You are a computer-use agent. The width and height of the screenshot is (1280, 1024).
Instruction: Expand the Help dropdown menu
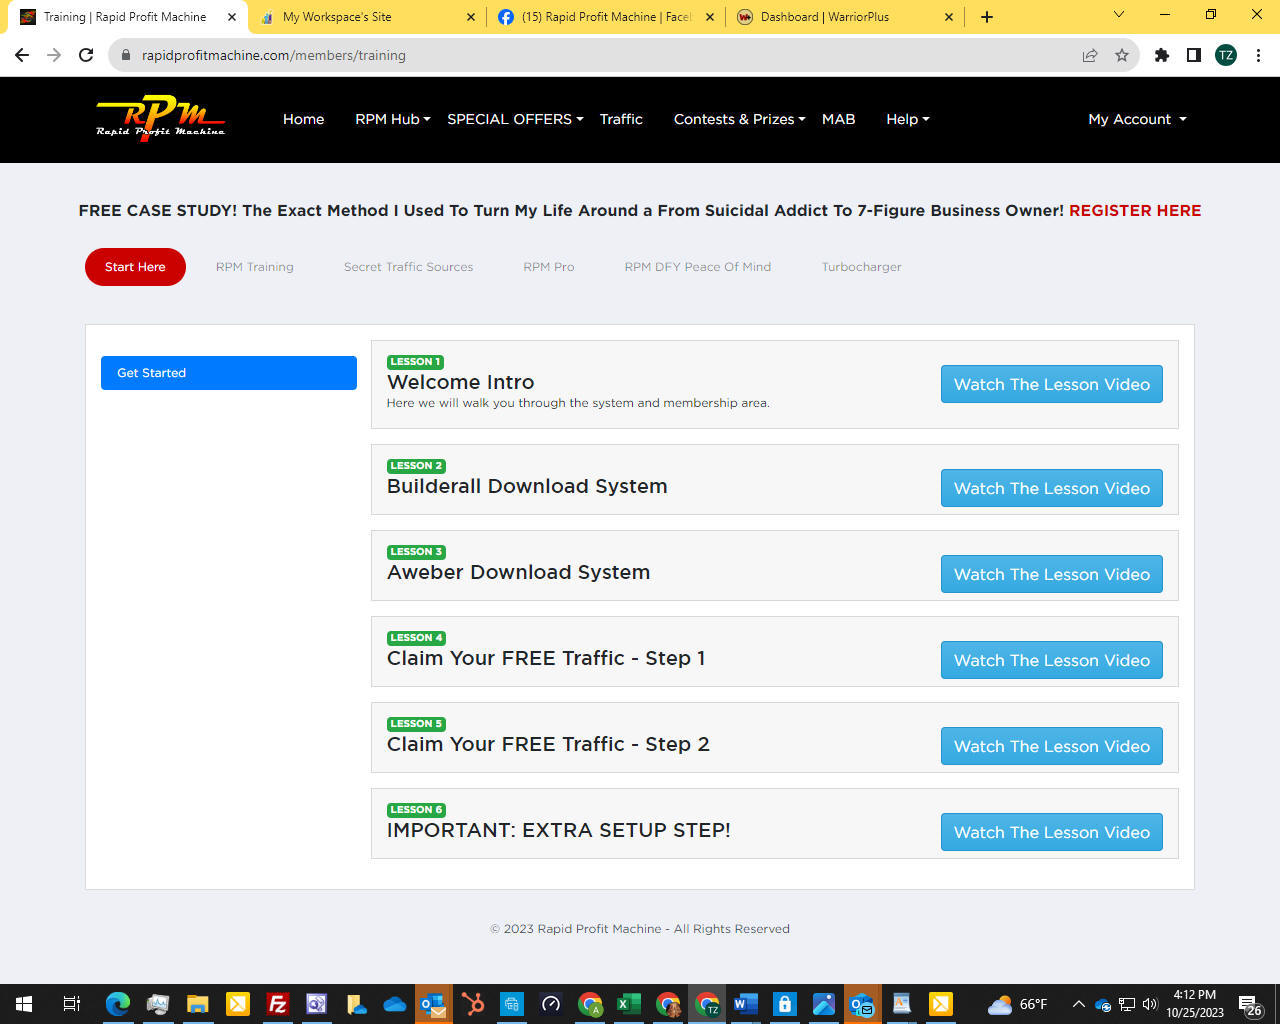click(907, 119)
